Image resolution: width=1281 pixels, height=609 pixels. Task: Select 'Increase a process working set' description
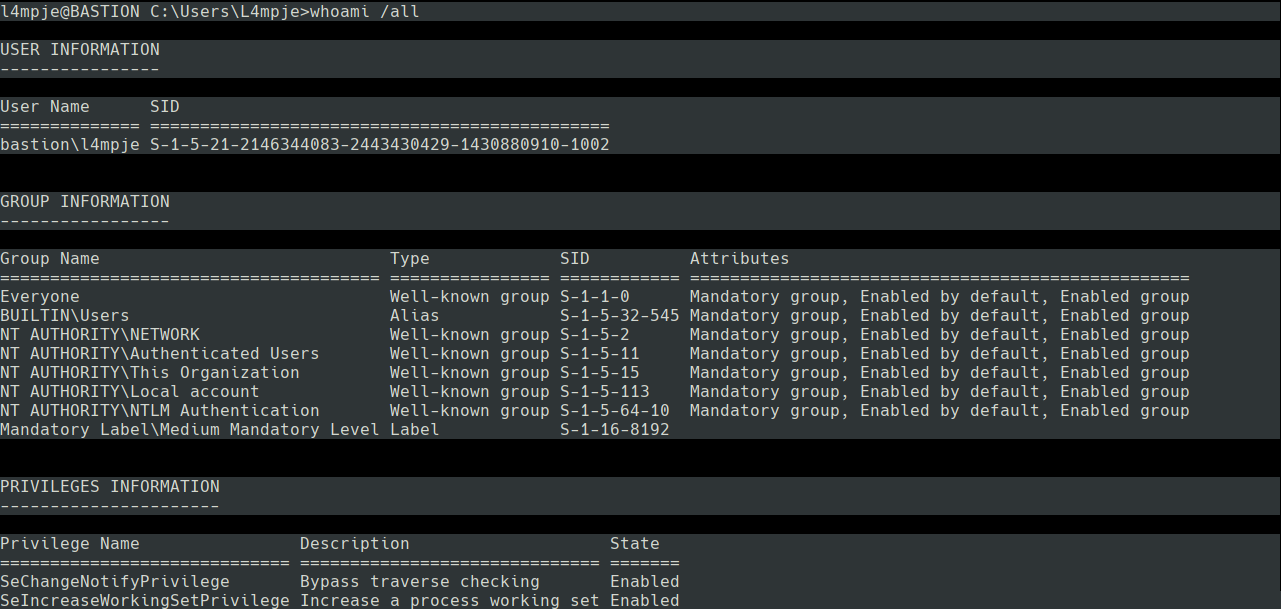(x=450, y=600)
